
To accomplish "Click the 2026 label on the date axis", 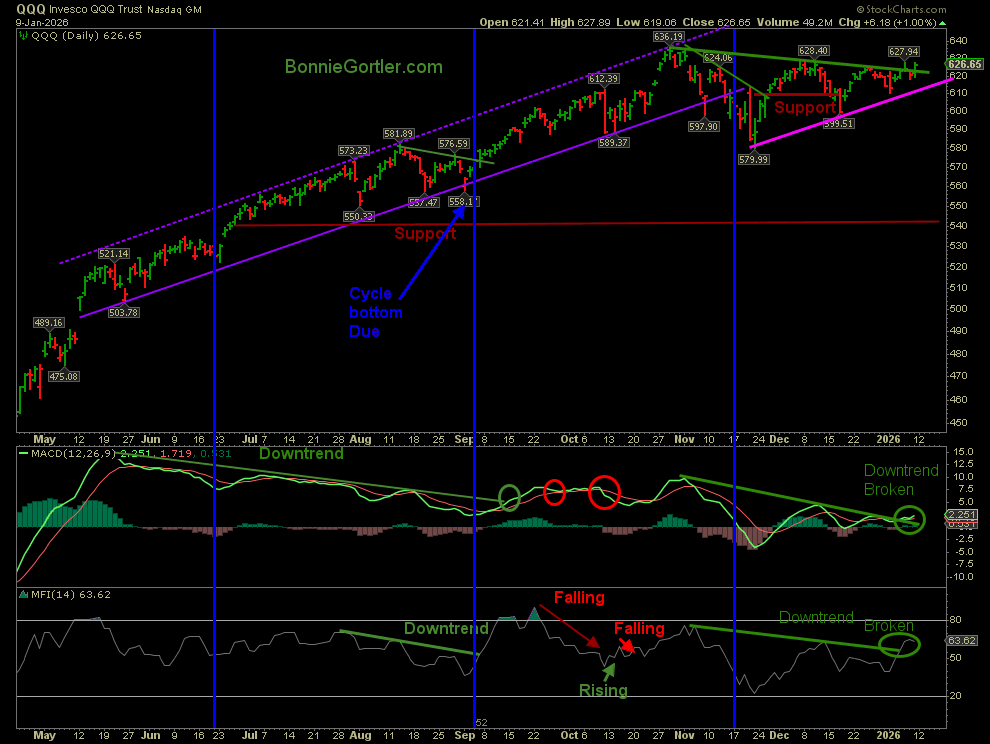I will coord(888,439).
